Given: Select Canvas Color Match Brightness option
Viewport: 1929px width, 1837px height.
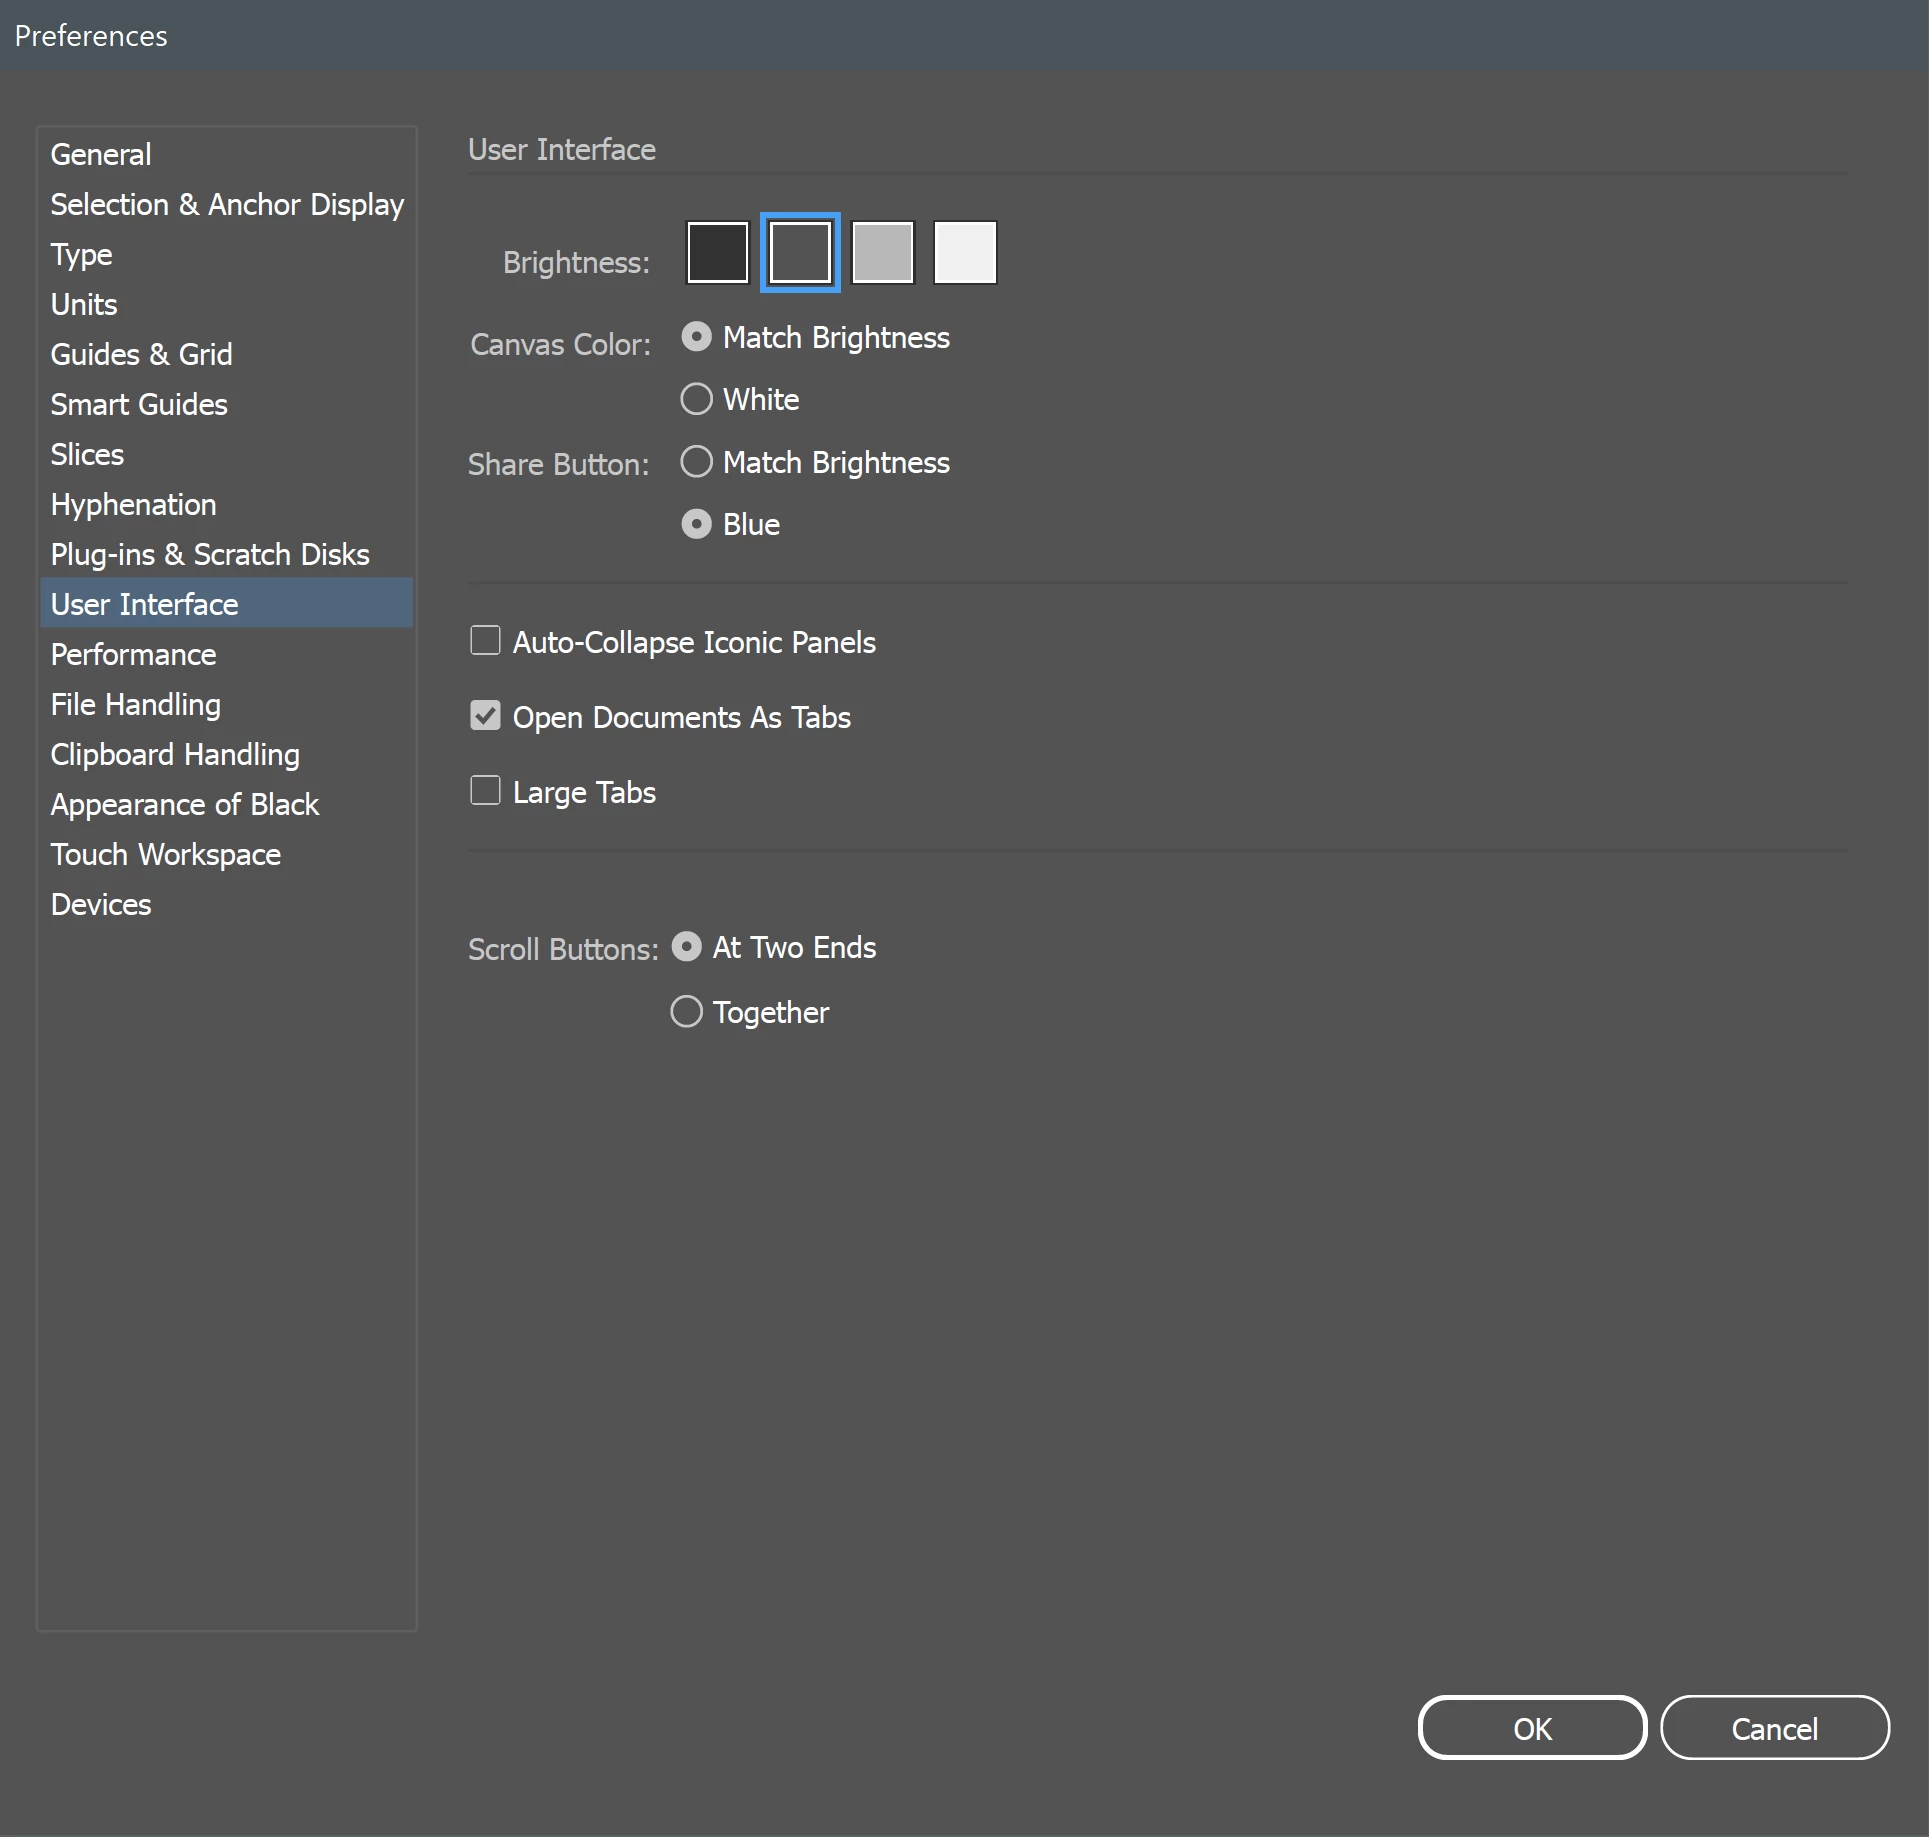Looking at the screenshot, I should tap(696, 338).
